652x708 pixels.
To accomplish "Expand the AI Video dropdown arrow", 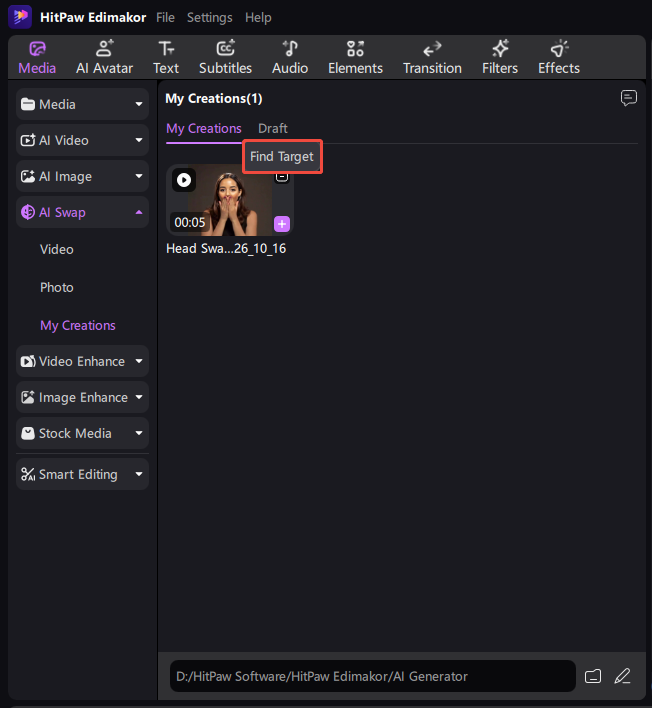I will [139, 140].
